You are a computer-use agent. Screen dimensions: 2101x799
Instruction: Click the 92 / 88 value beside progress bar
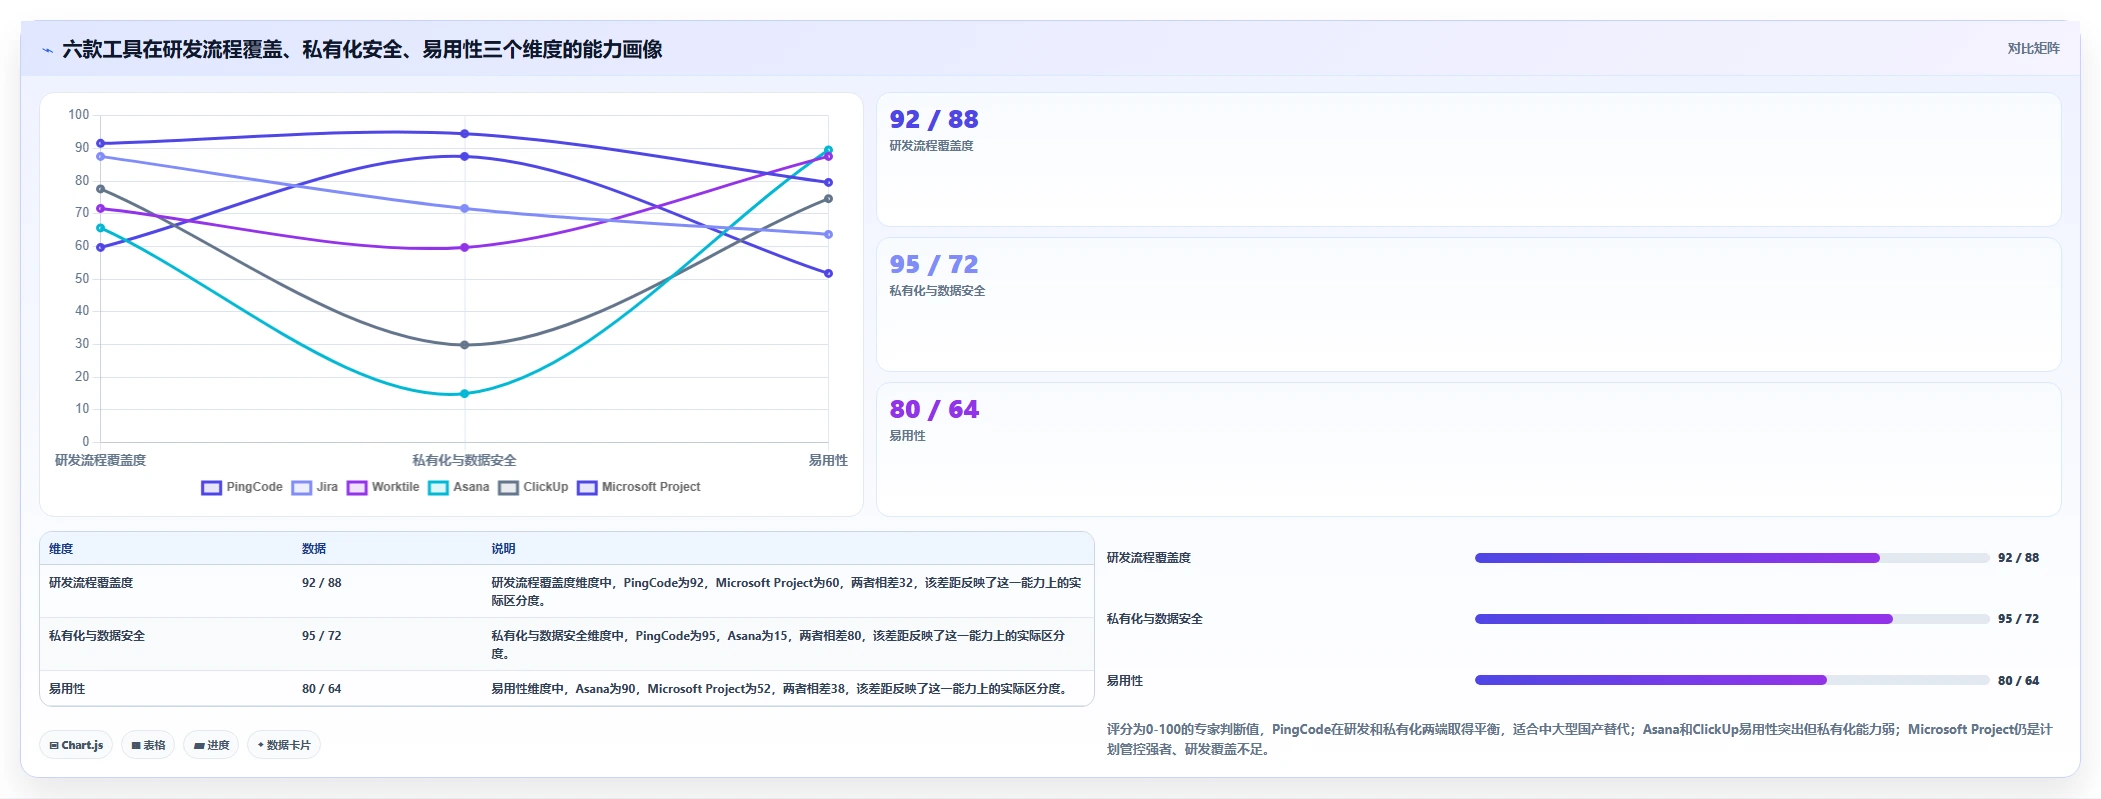click(2018, 558)
